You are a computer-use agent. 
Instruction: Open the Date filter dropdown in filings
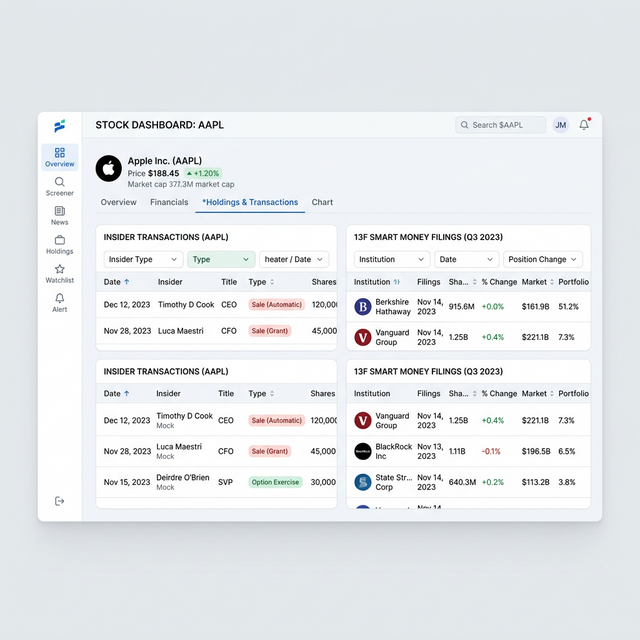[x=467, y=259]
